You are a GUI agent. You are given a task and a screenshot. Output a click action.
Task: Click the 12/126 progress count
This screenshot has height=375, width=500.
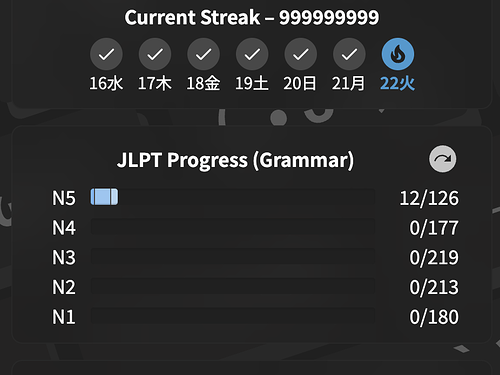tap(429, 198)
